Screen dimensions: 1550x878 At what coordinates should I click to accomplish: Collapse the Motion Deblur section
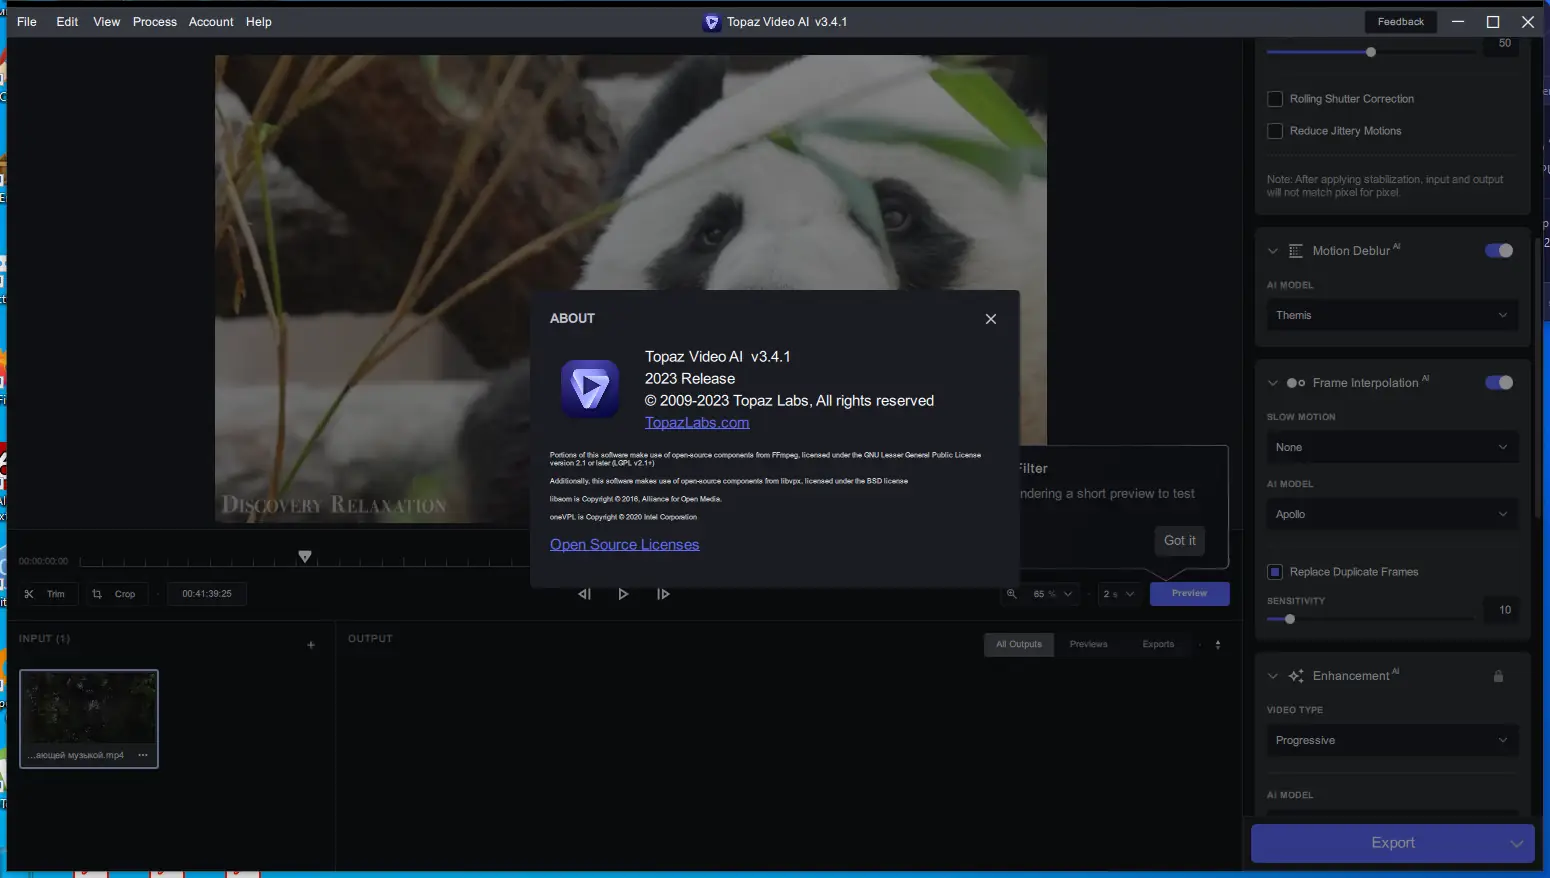(x=1273, y=251)
